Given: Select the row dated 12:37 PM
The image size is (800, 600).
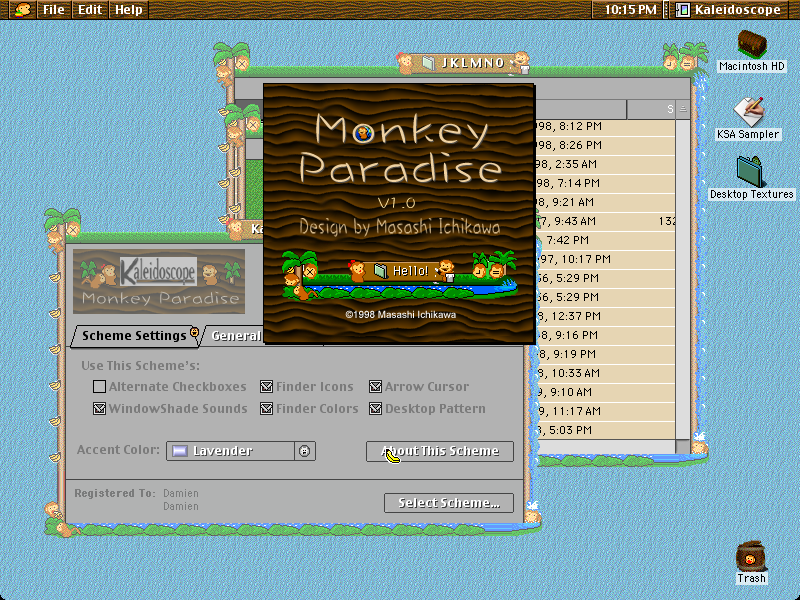Looking at the screenshot, I should click(605, 316).
